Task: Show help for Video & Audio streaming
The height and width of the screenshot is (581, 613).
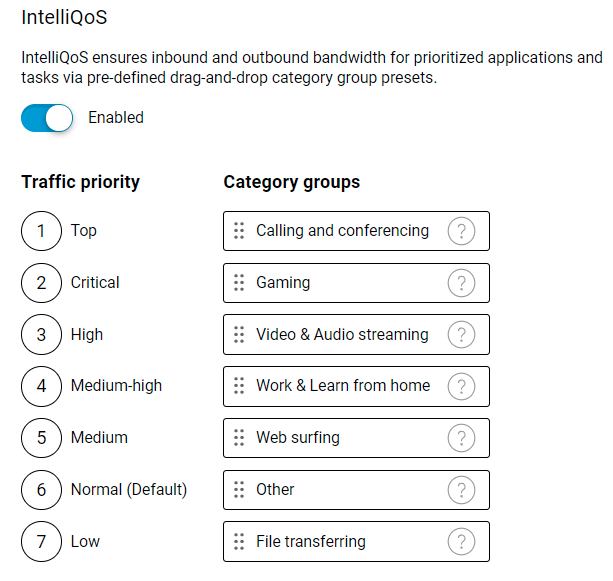Action: coord(460,335)
